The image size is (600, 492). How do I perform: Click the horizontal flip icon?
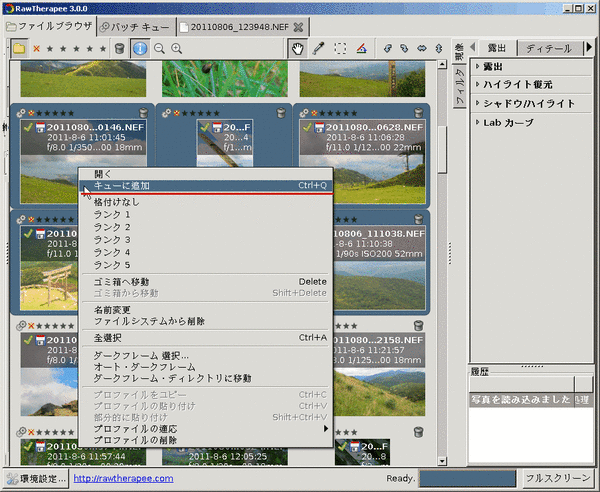[422, 48]
